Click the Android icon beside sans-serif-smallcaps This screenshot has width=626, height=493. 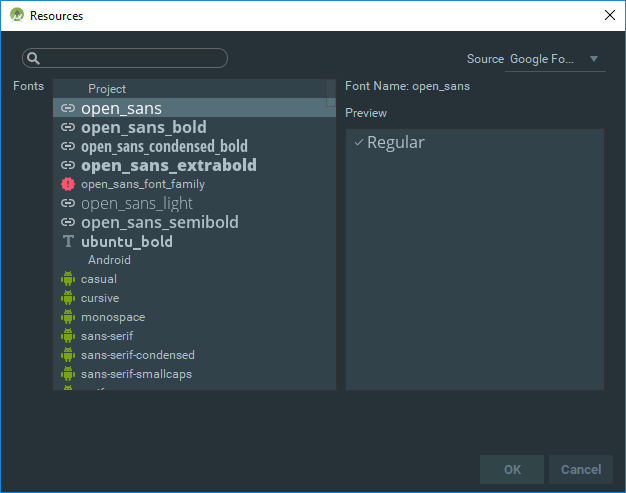[68, 374]
